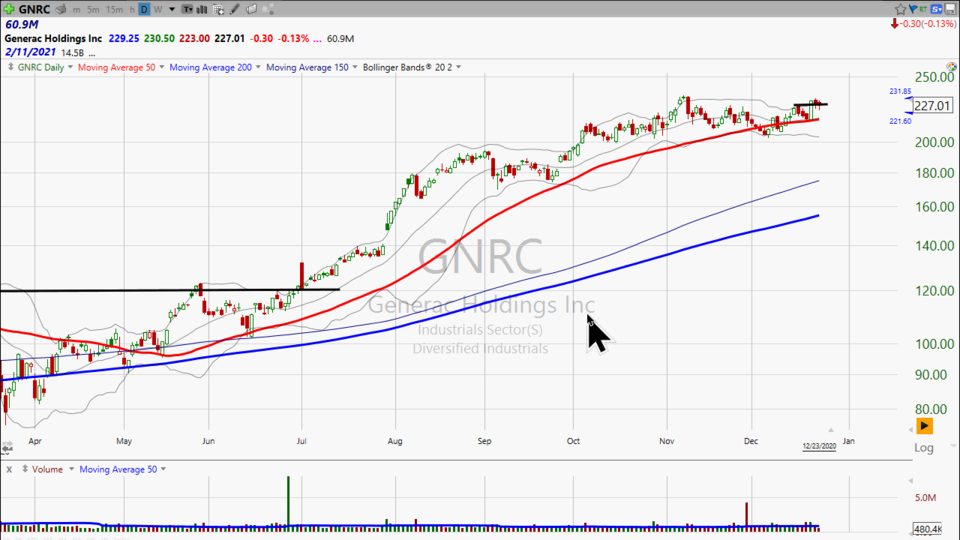The image size is (960, 540).
Task: Click the orange play button near Log
Action: (x=924, y=426)
